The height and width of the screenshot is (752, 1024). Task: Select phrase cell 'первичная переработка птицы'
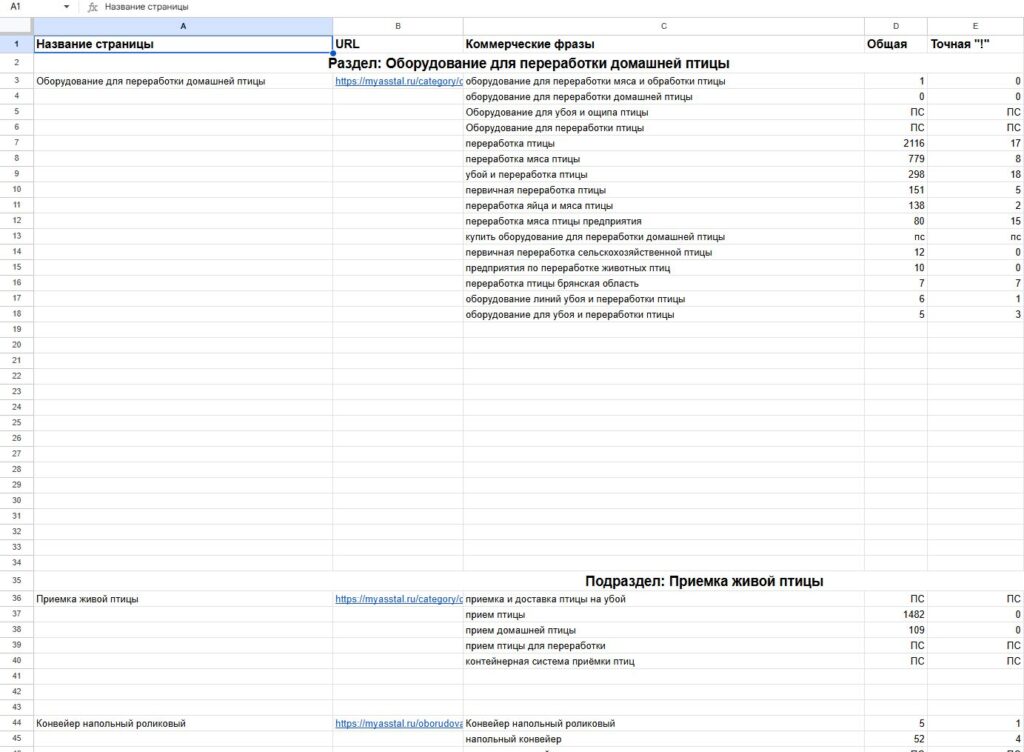point(664,191)
